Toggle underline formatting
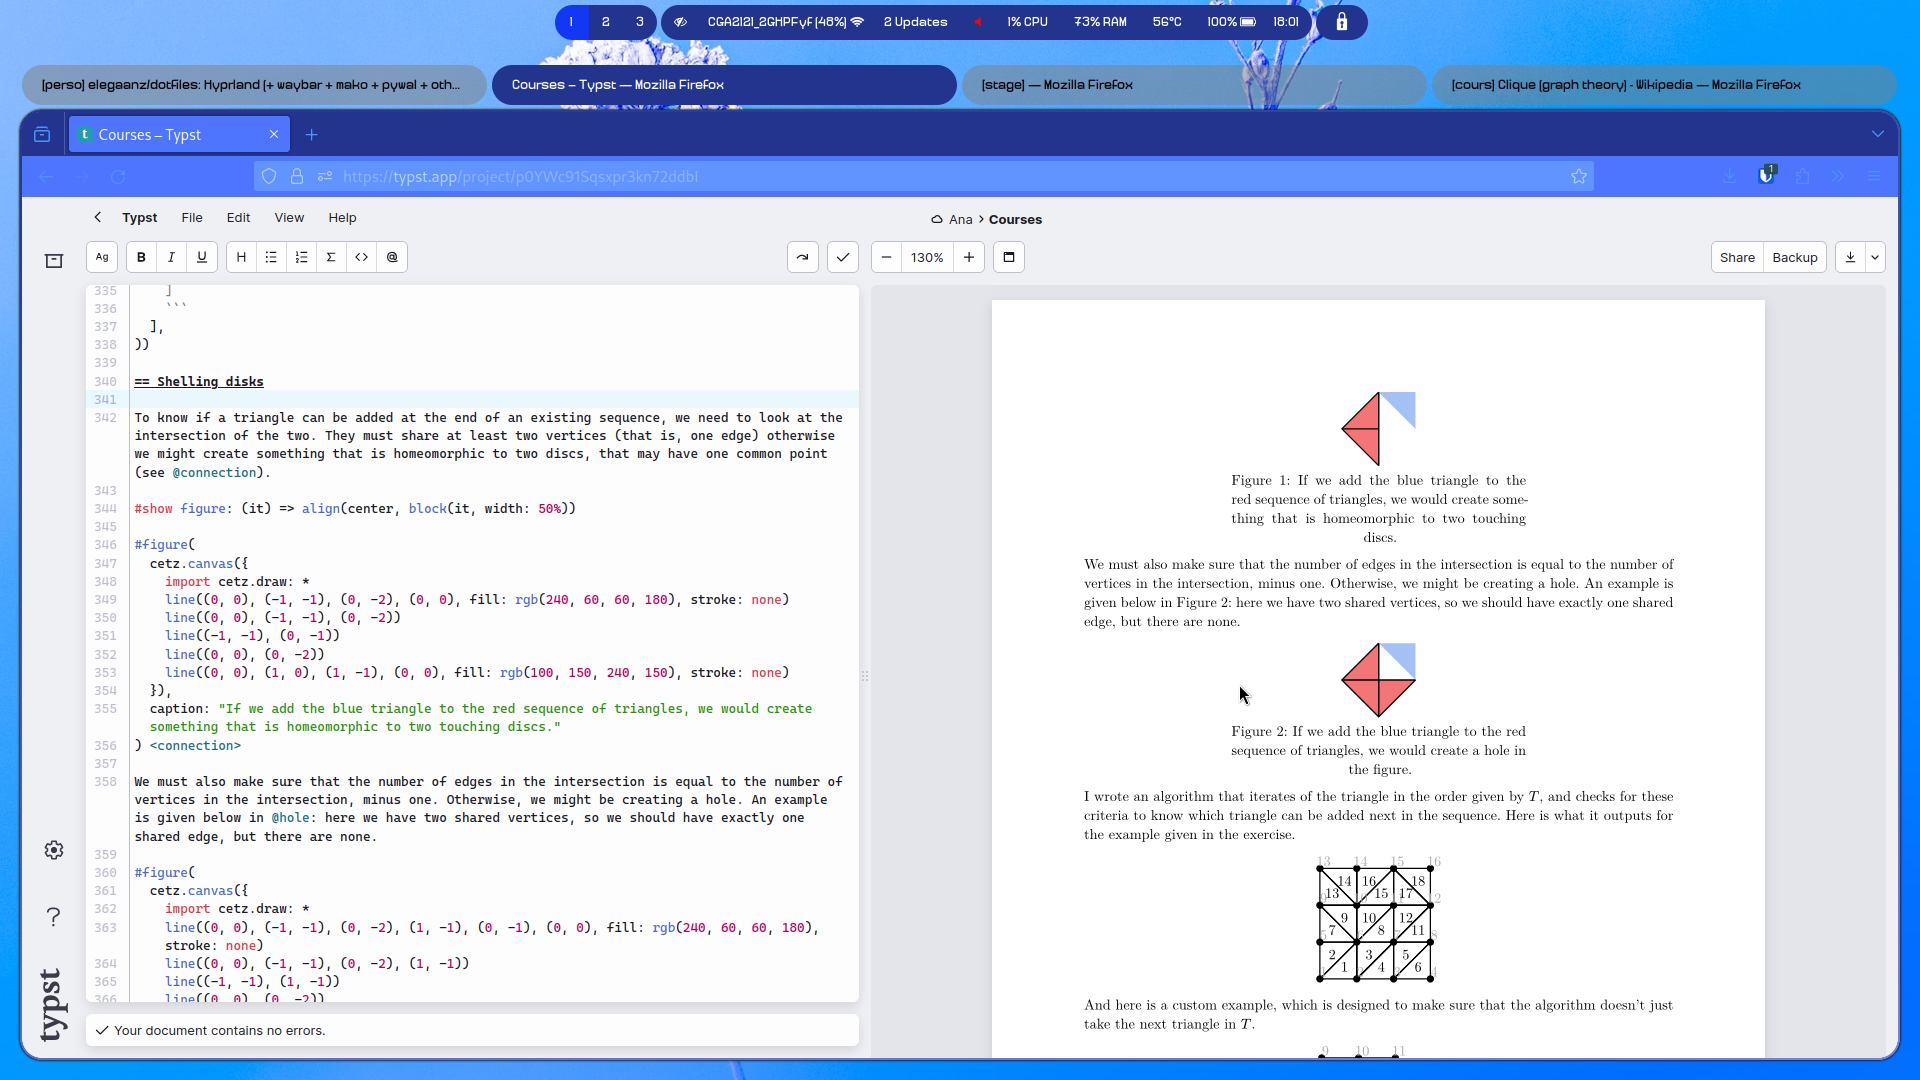 [202, 257]
